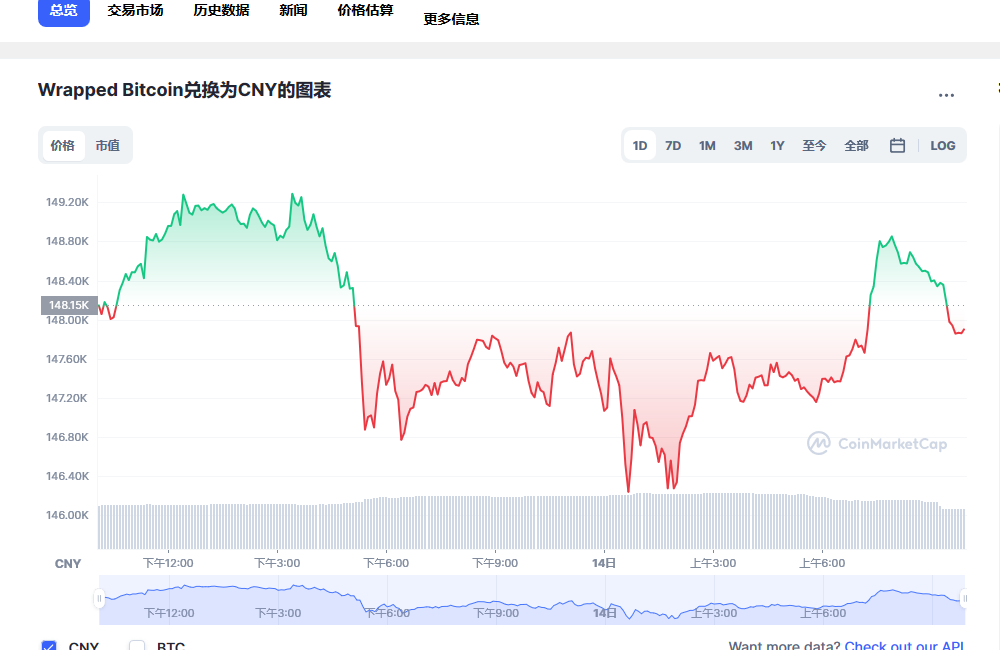Click the 14日 date label on the main chart axis
The width and height of the screenshot is (1000, 650).
point(604,563)
